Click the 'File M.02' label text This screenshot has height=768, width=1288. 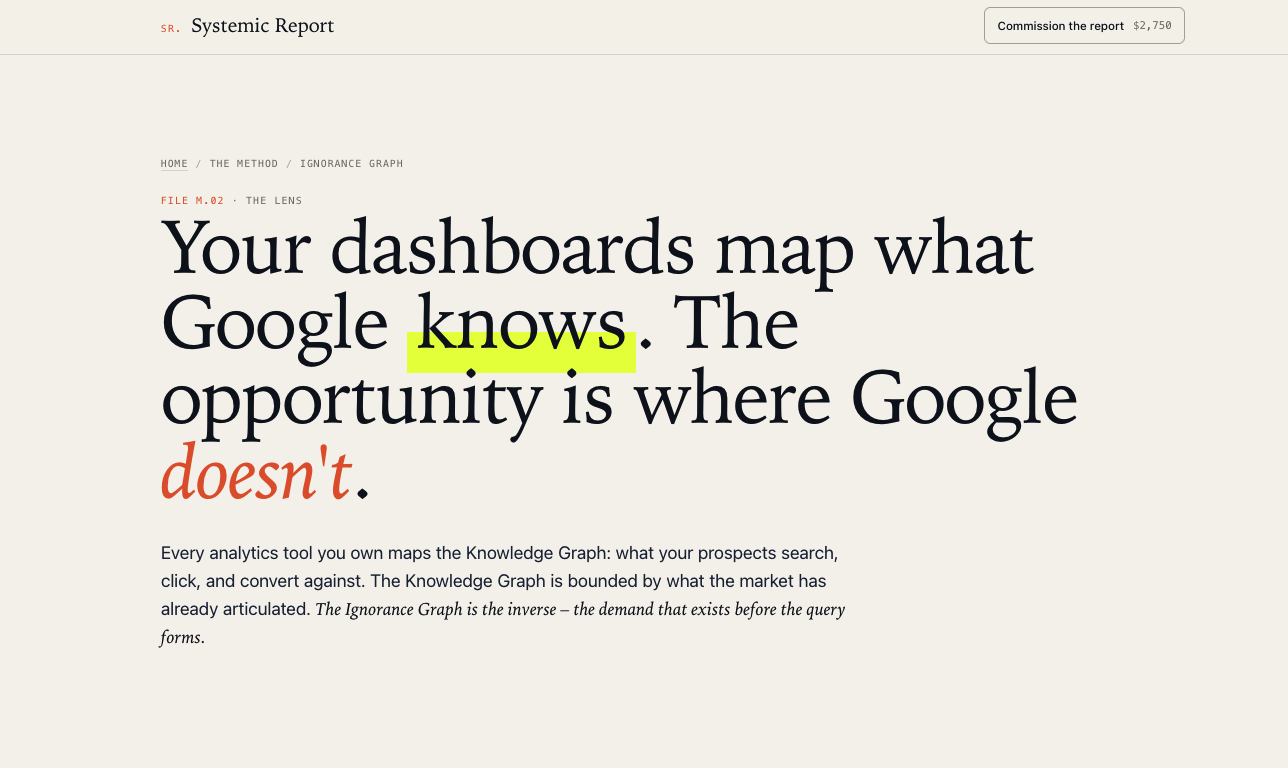(x=193, y=201)
